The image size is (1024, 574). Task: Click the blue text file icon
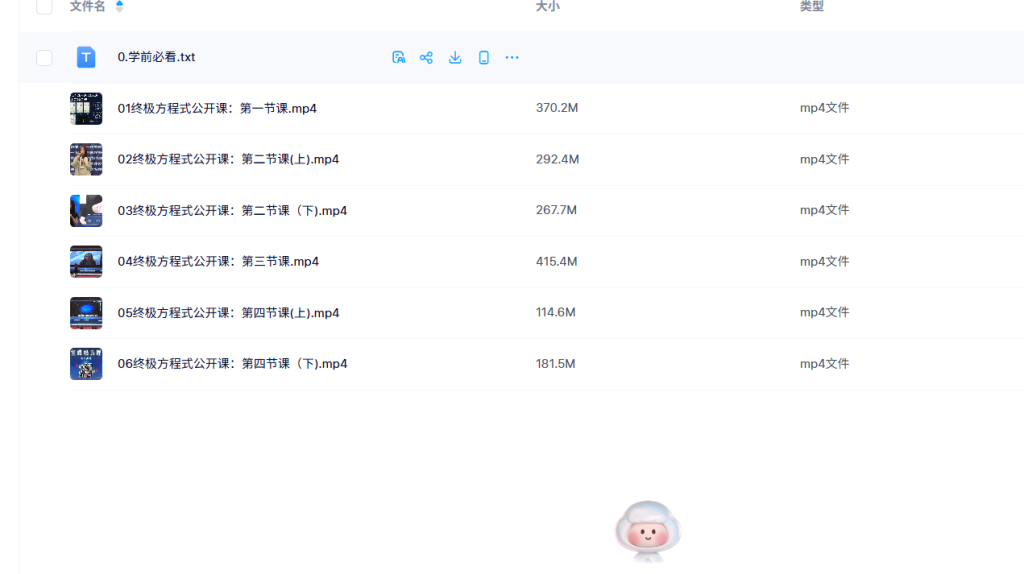[86, 58]
